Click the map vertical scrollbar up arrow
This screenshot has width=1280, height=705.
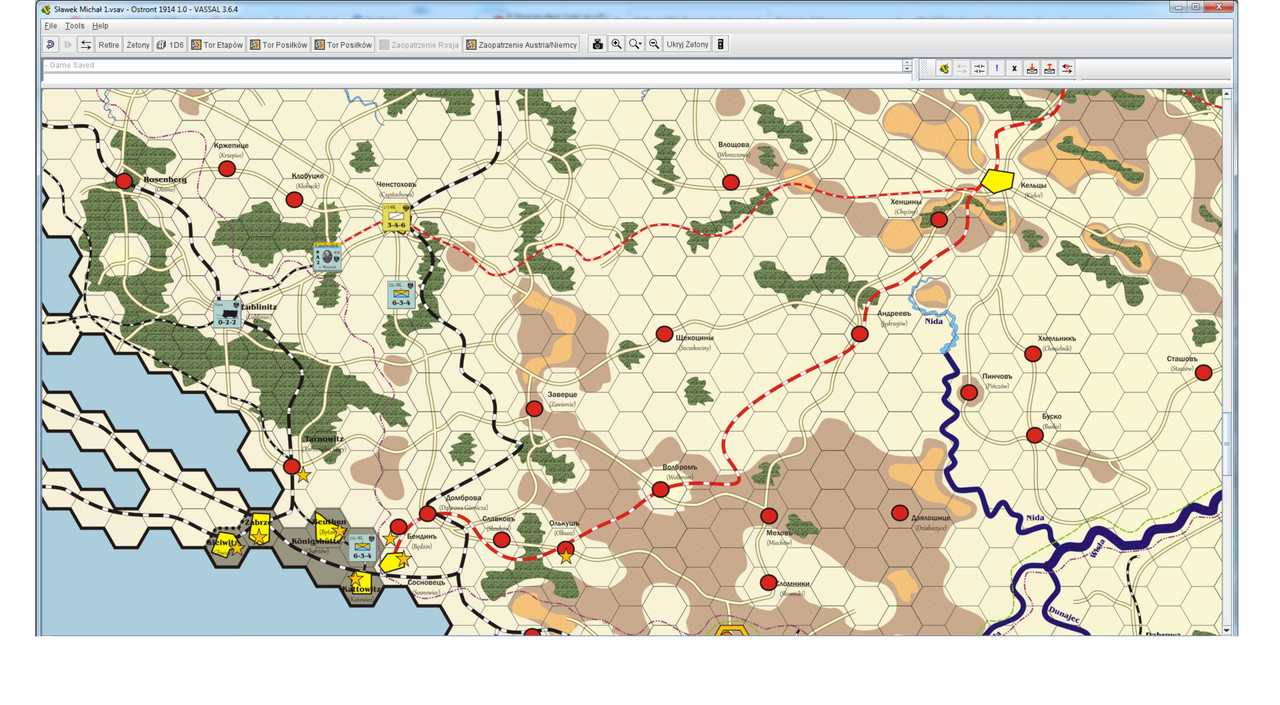(x=1228, y=93)
